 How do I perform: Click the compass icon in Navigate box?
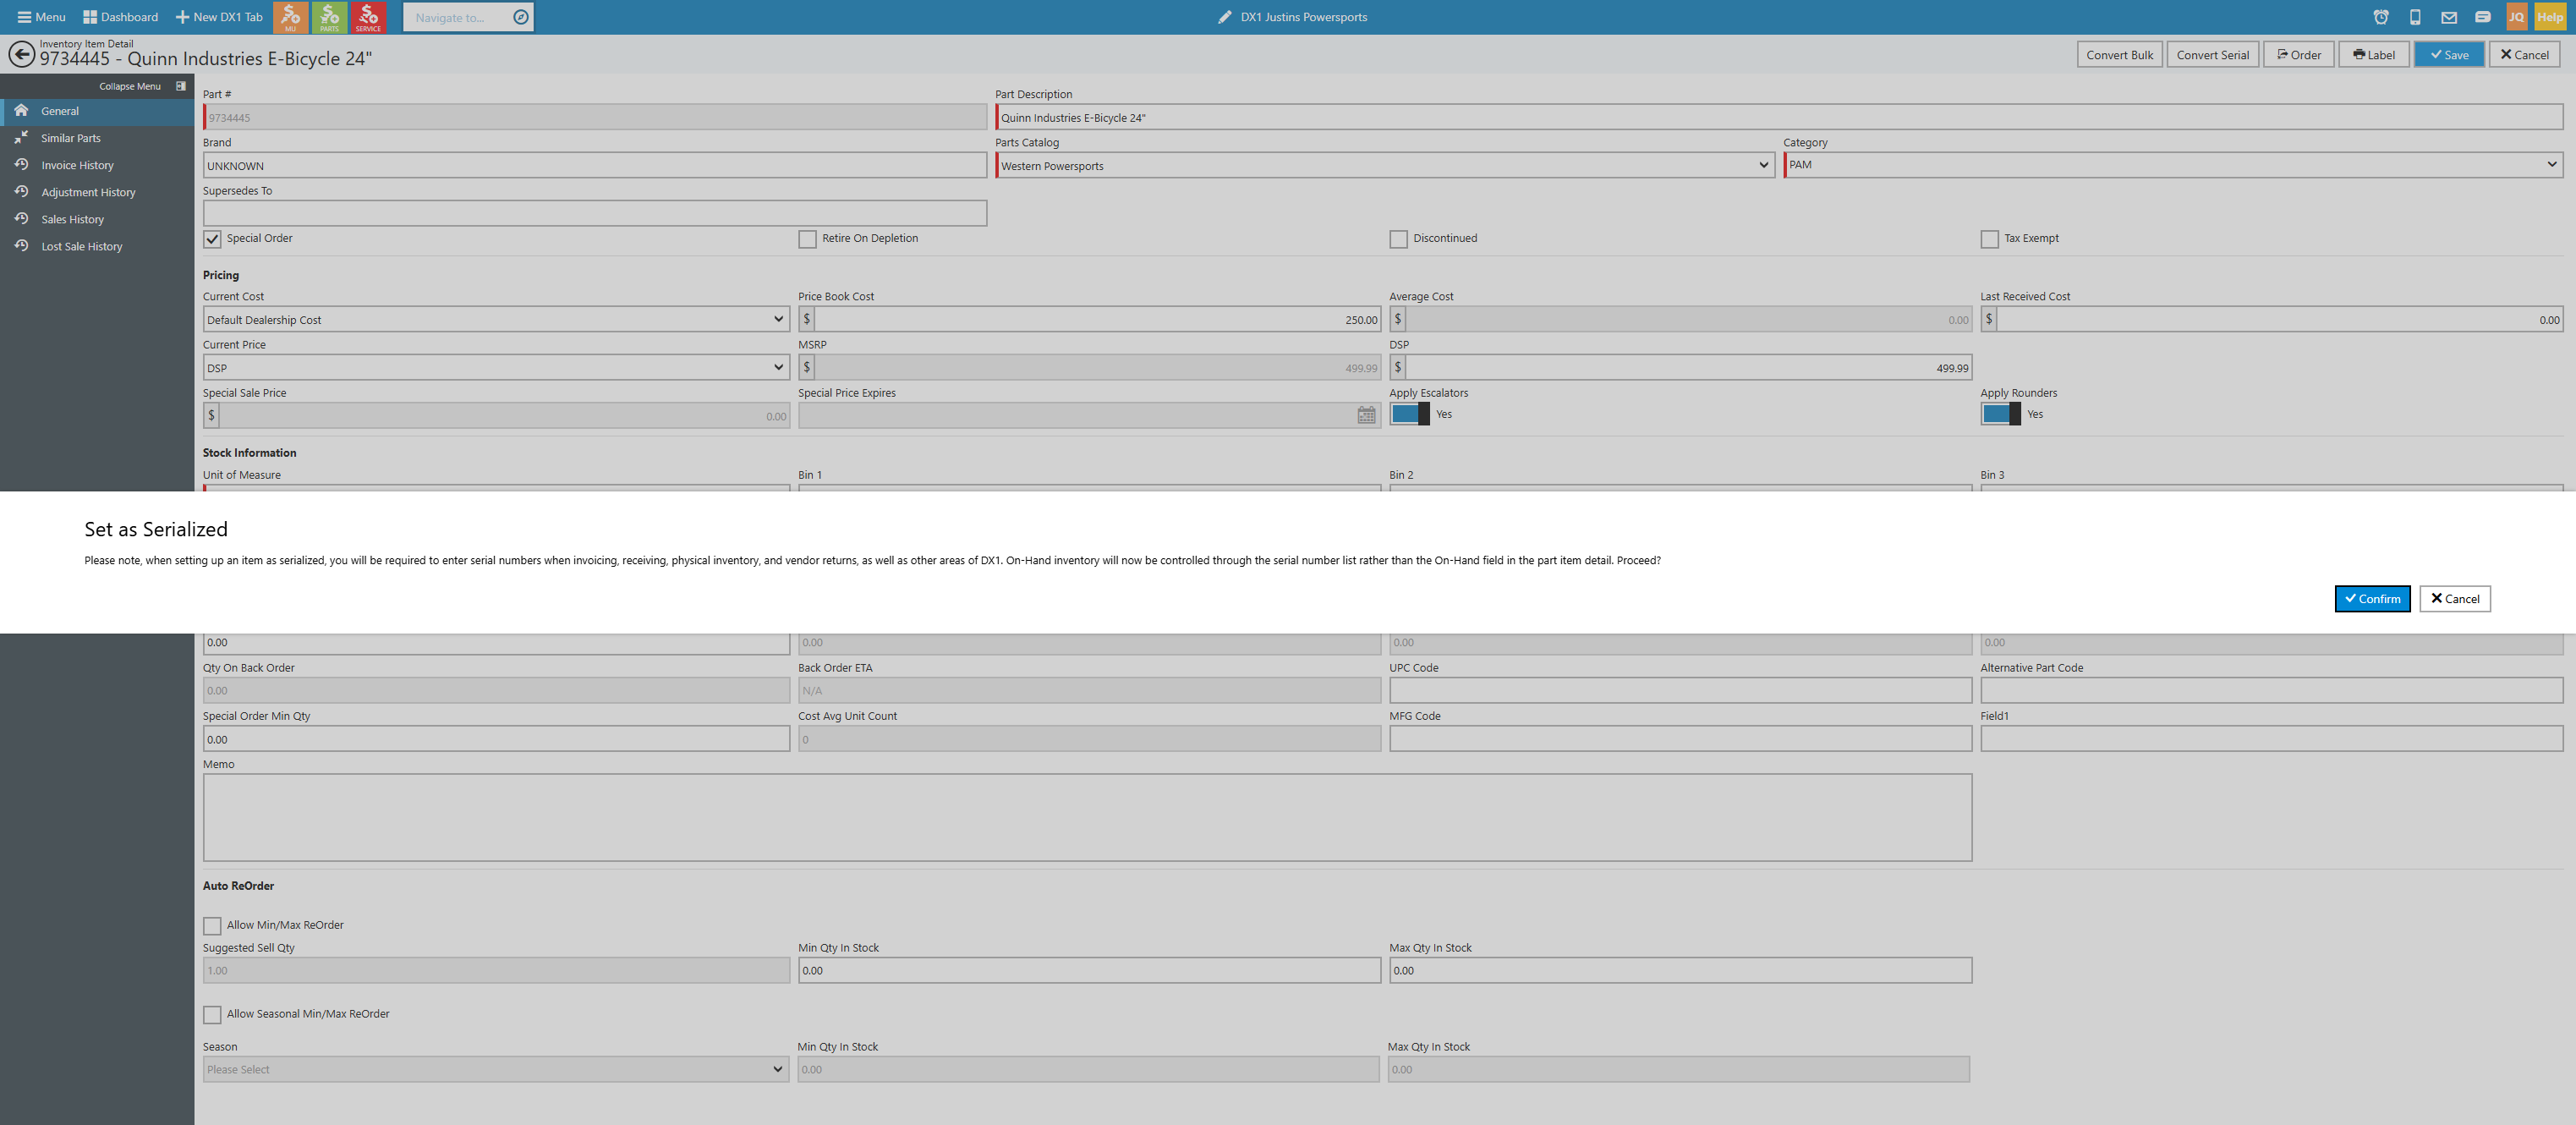tap(520, 17)
